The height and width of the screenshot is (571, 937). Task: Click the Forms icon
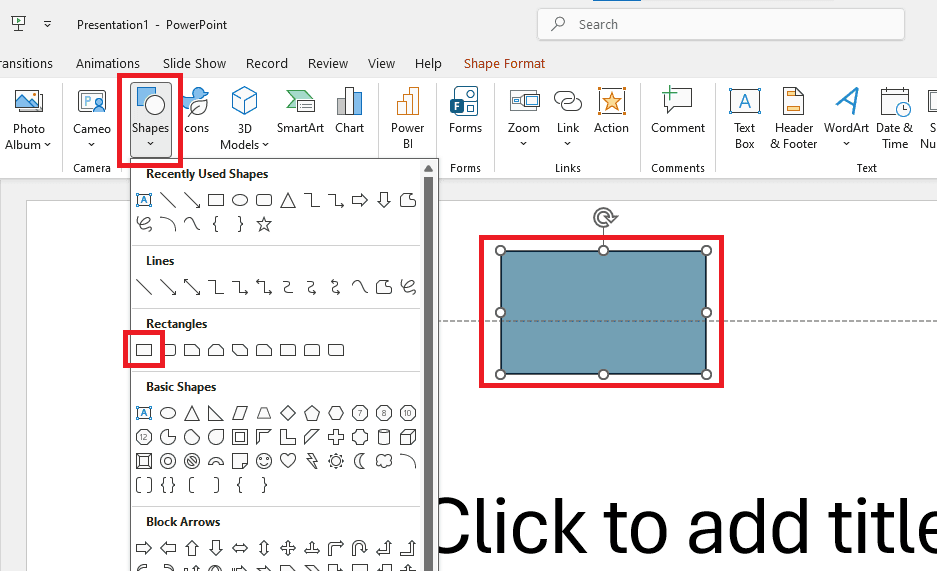[x=465, y=100]
